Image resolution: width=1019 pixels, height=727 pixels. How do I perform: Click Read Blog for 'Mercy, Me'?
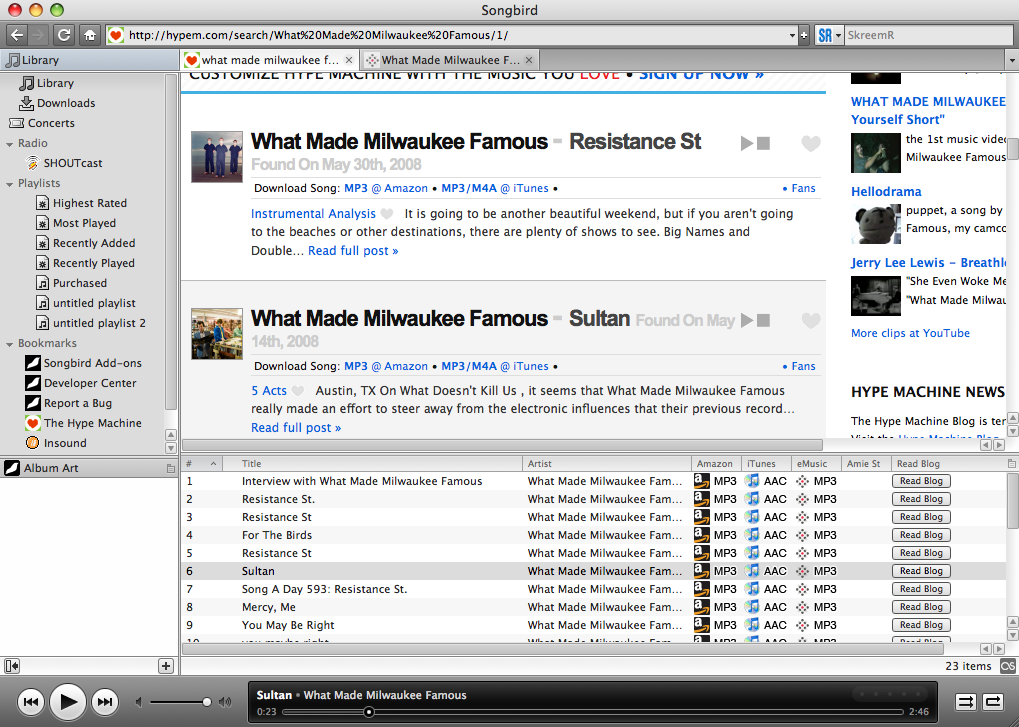[x=921, y=607]
